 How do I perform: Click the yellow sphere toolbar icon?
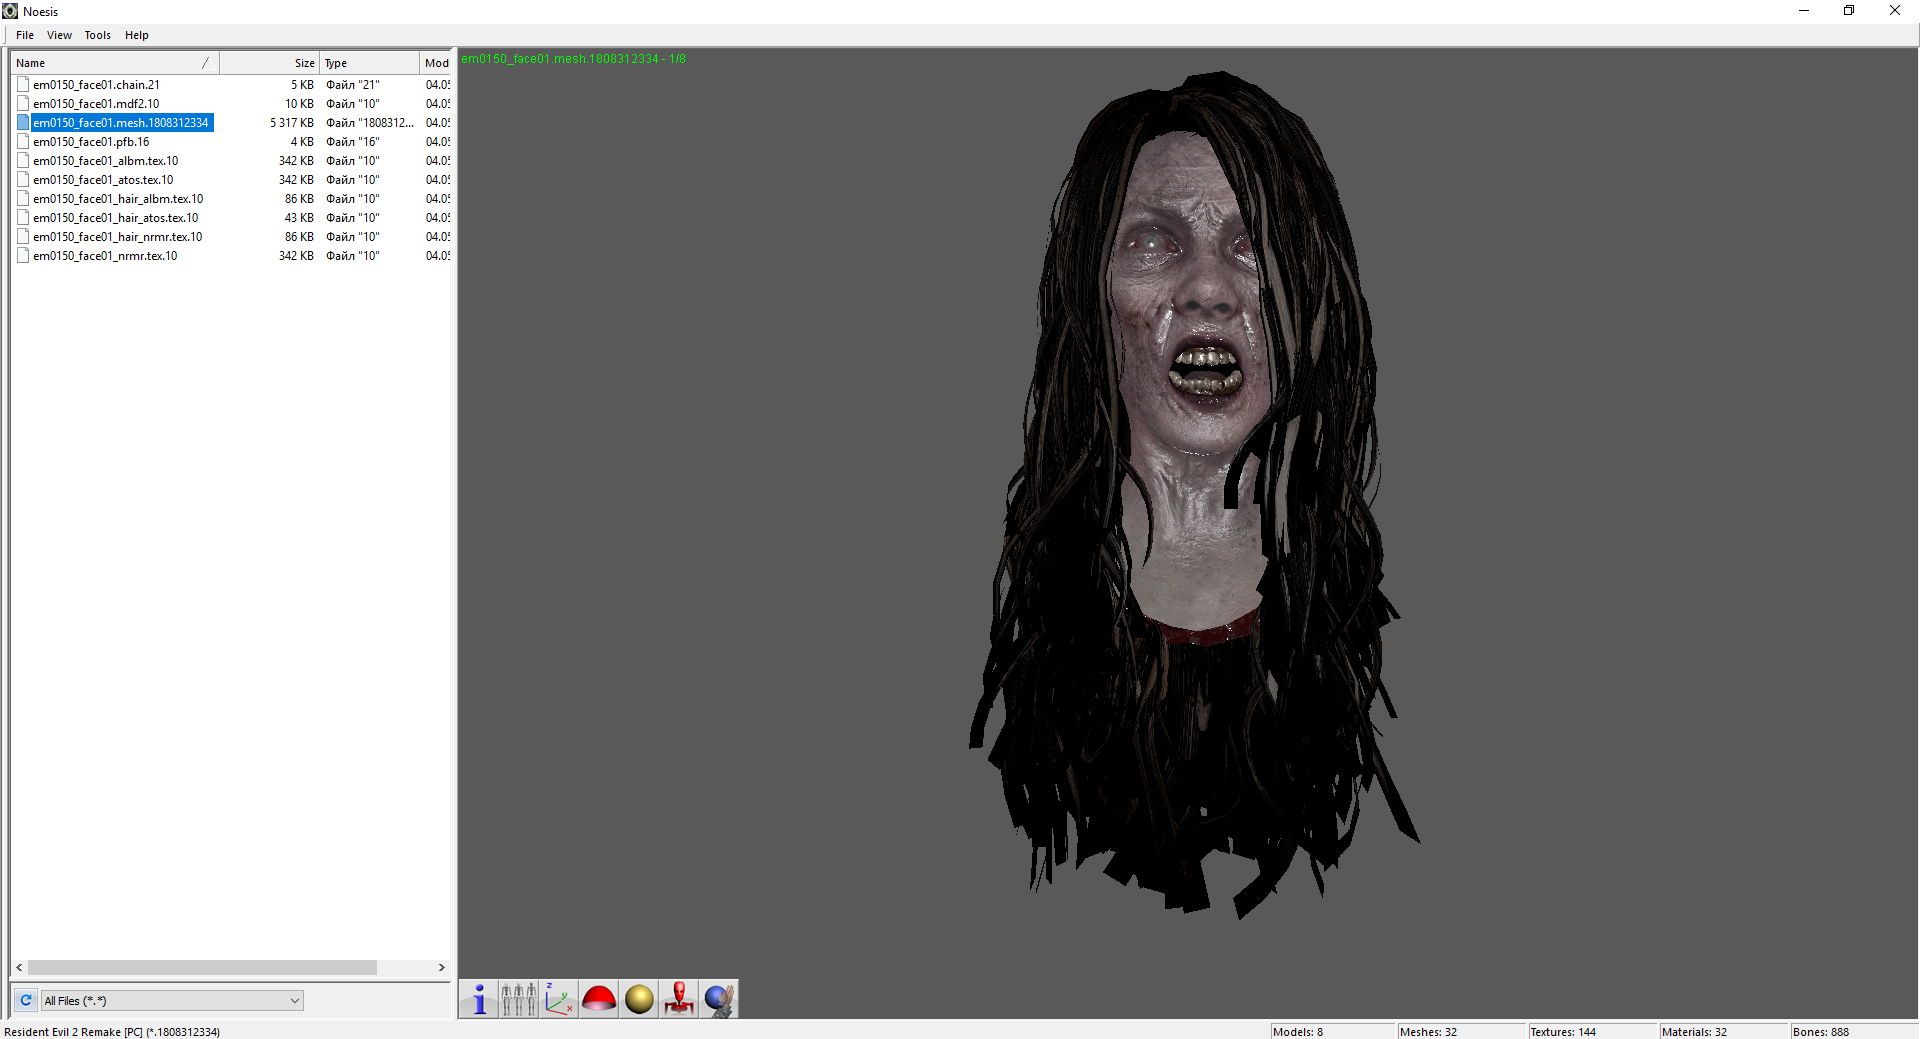pyautogui.click(x=639, y=999)
